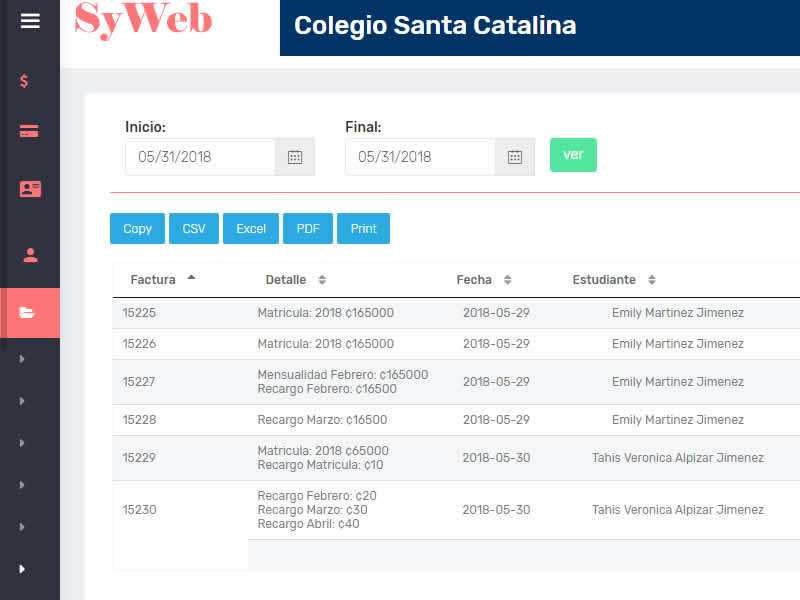The height and width of the screenshot is (600, 800).
Task: Click the SyWeb logo
Action: [143, 19]
